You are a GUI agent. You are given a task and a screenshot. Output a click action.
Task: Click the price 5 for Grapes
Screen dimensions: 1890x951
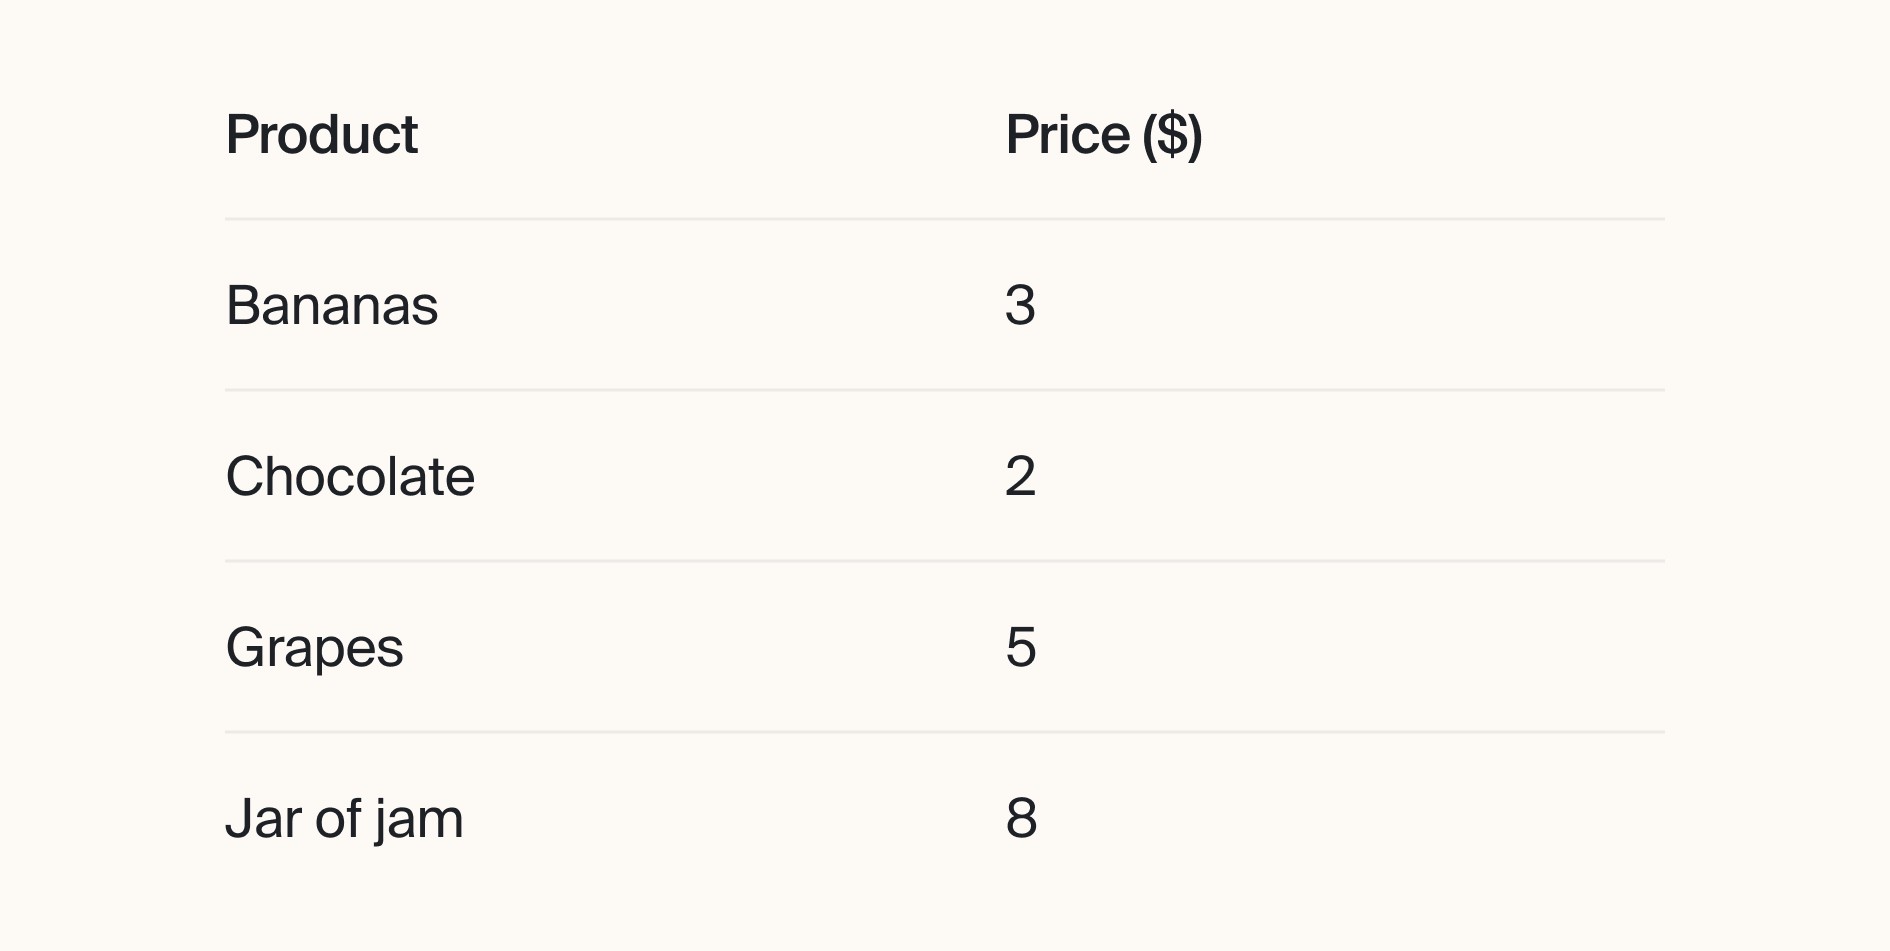click(1021, 647)
